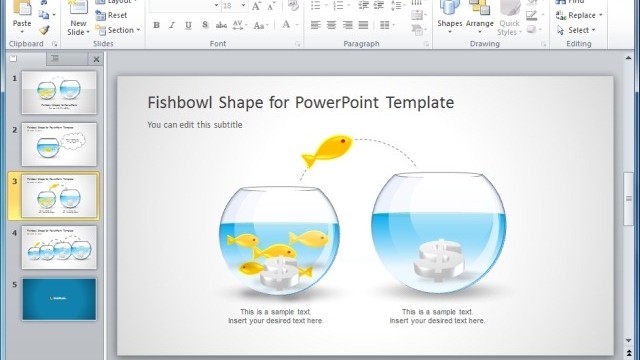Click the Change Case Aa icon

[x=259, y=26]
